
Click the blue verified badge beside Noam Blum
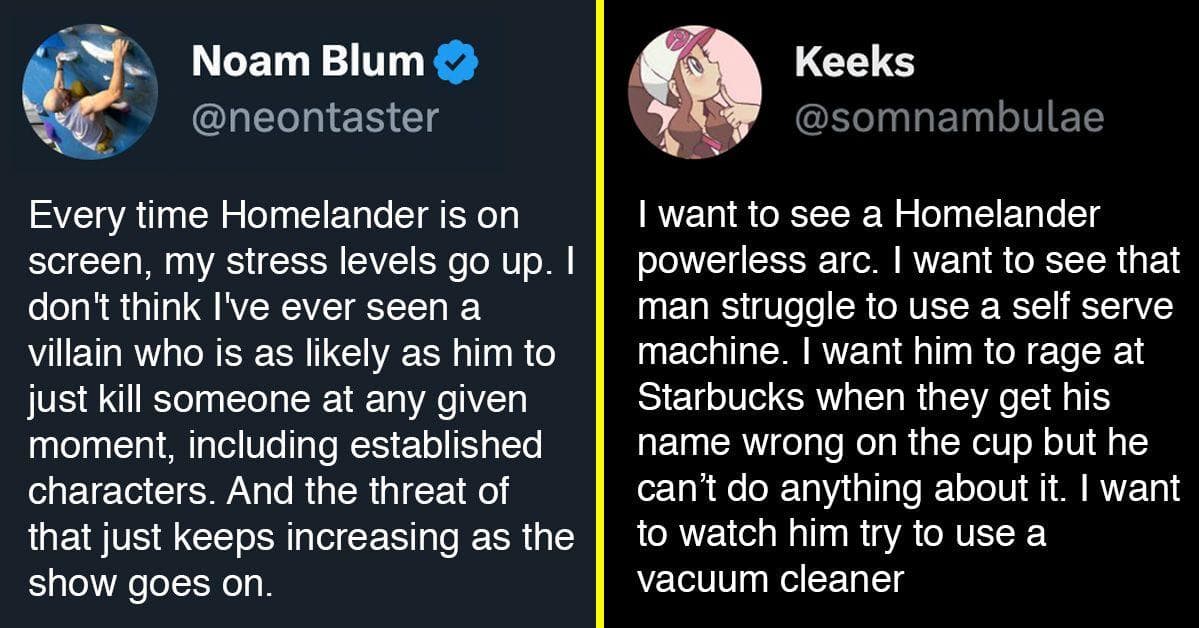point(458,65)
